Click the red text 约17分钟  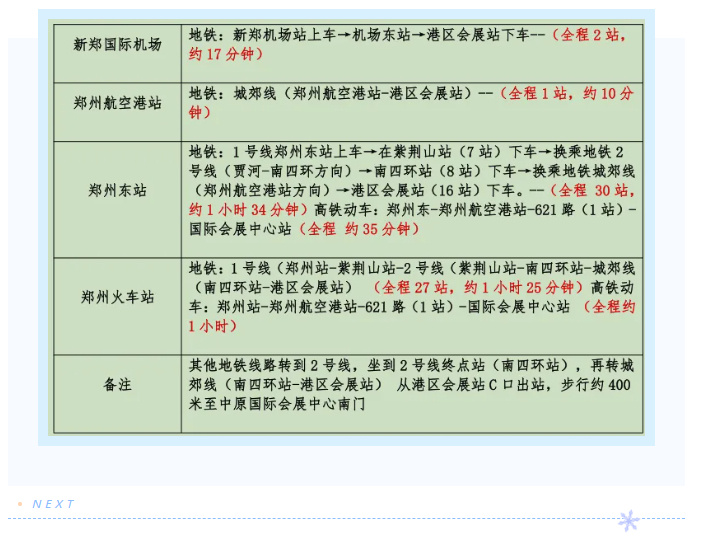coord(222,54)
